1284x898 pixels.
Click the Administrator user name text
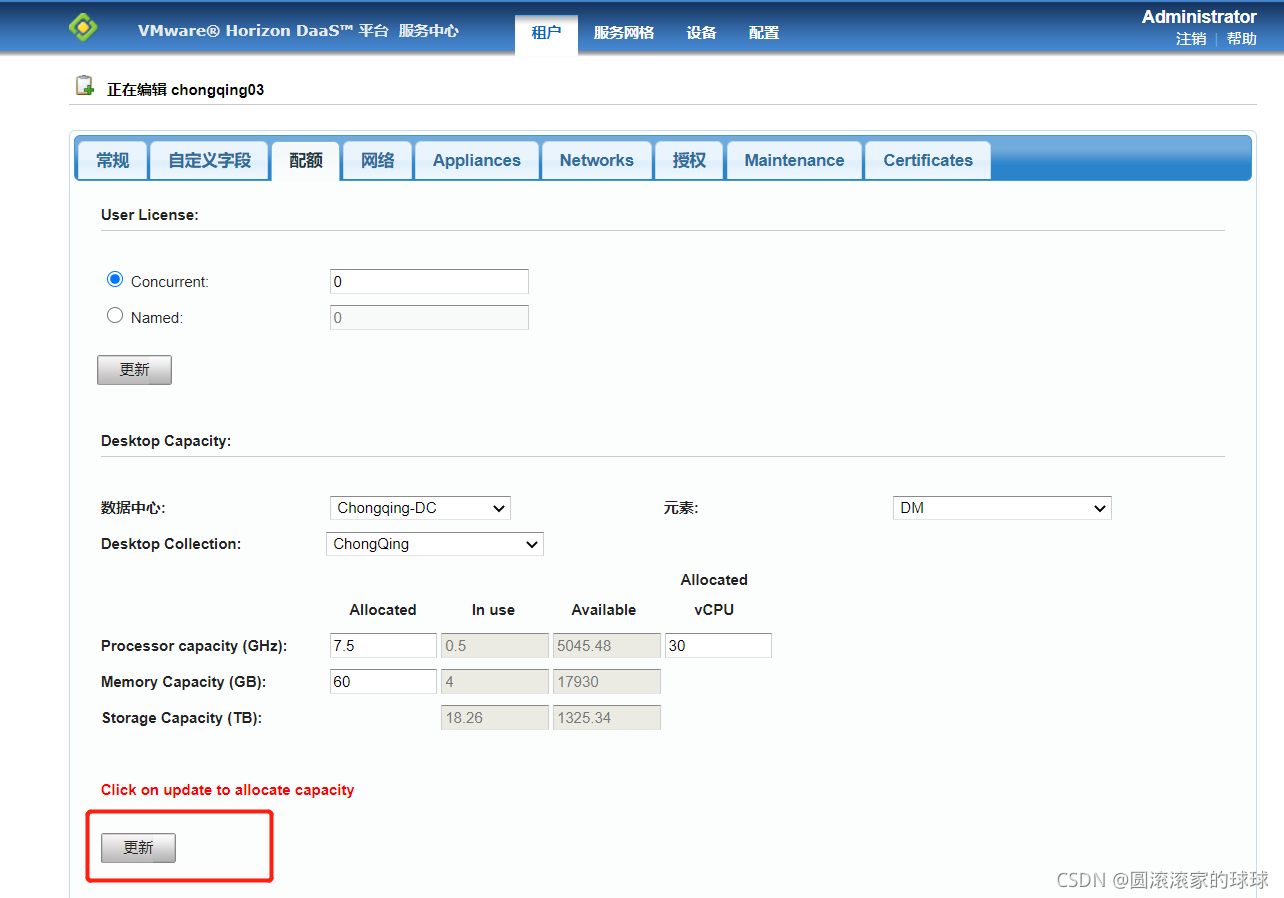1199,16
